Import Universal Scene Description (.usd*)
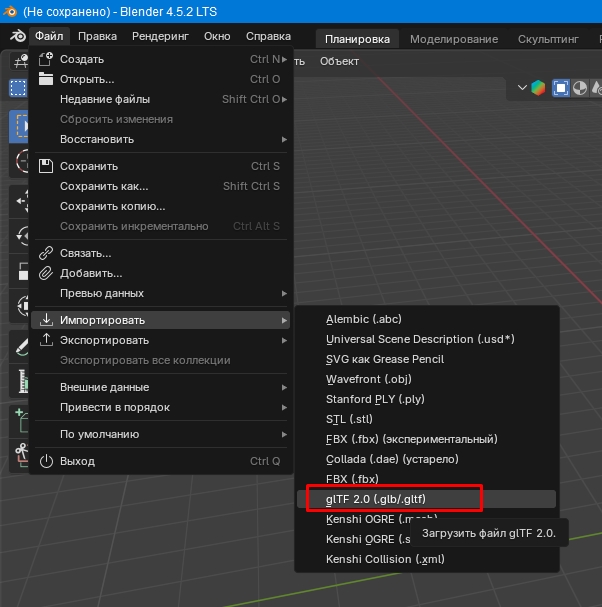The height and width of the screenshot is (607, 602). tap(426, 340)
